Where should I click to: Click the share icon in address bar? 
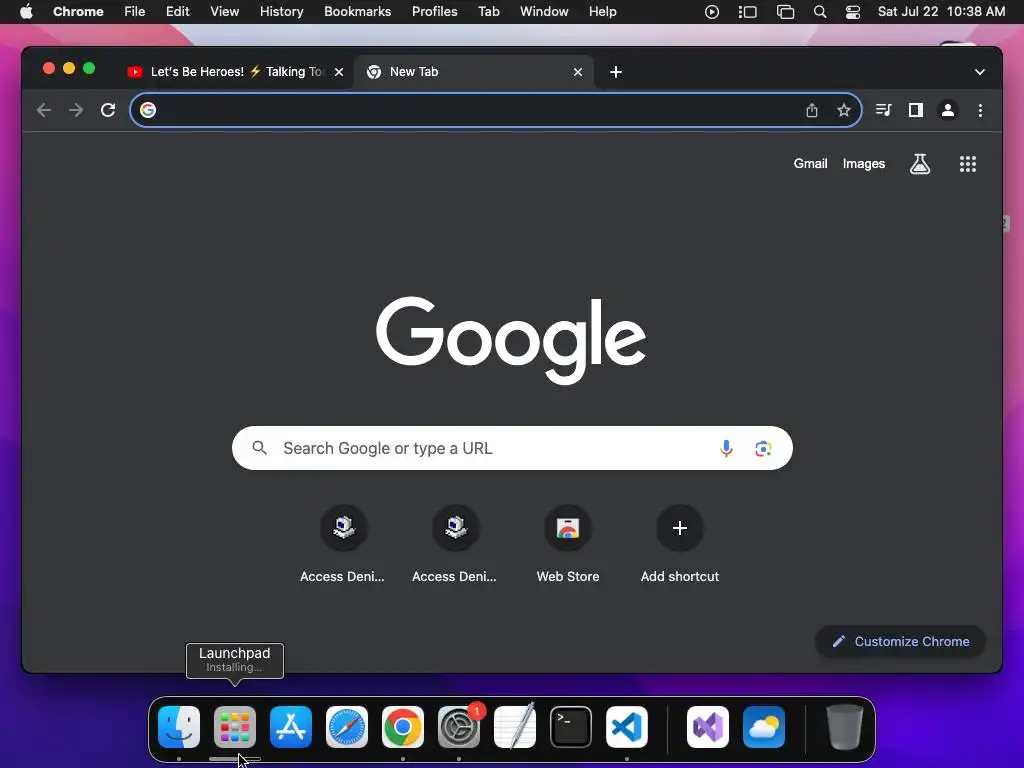click(x=812, y=110)
